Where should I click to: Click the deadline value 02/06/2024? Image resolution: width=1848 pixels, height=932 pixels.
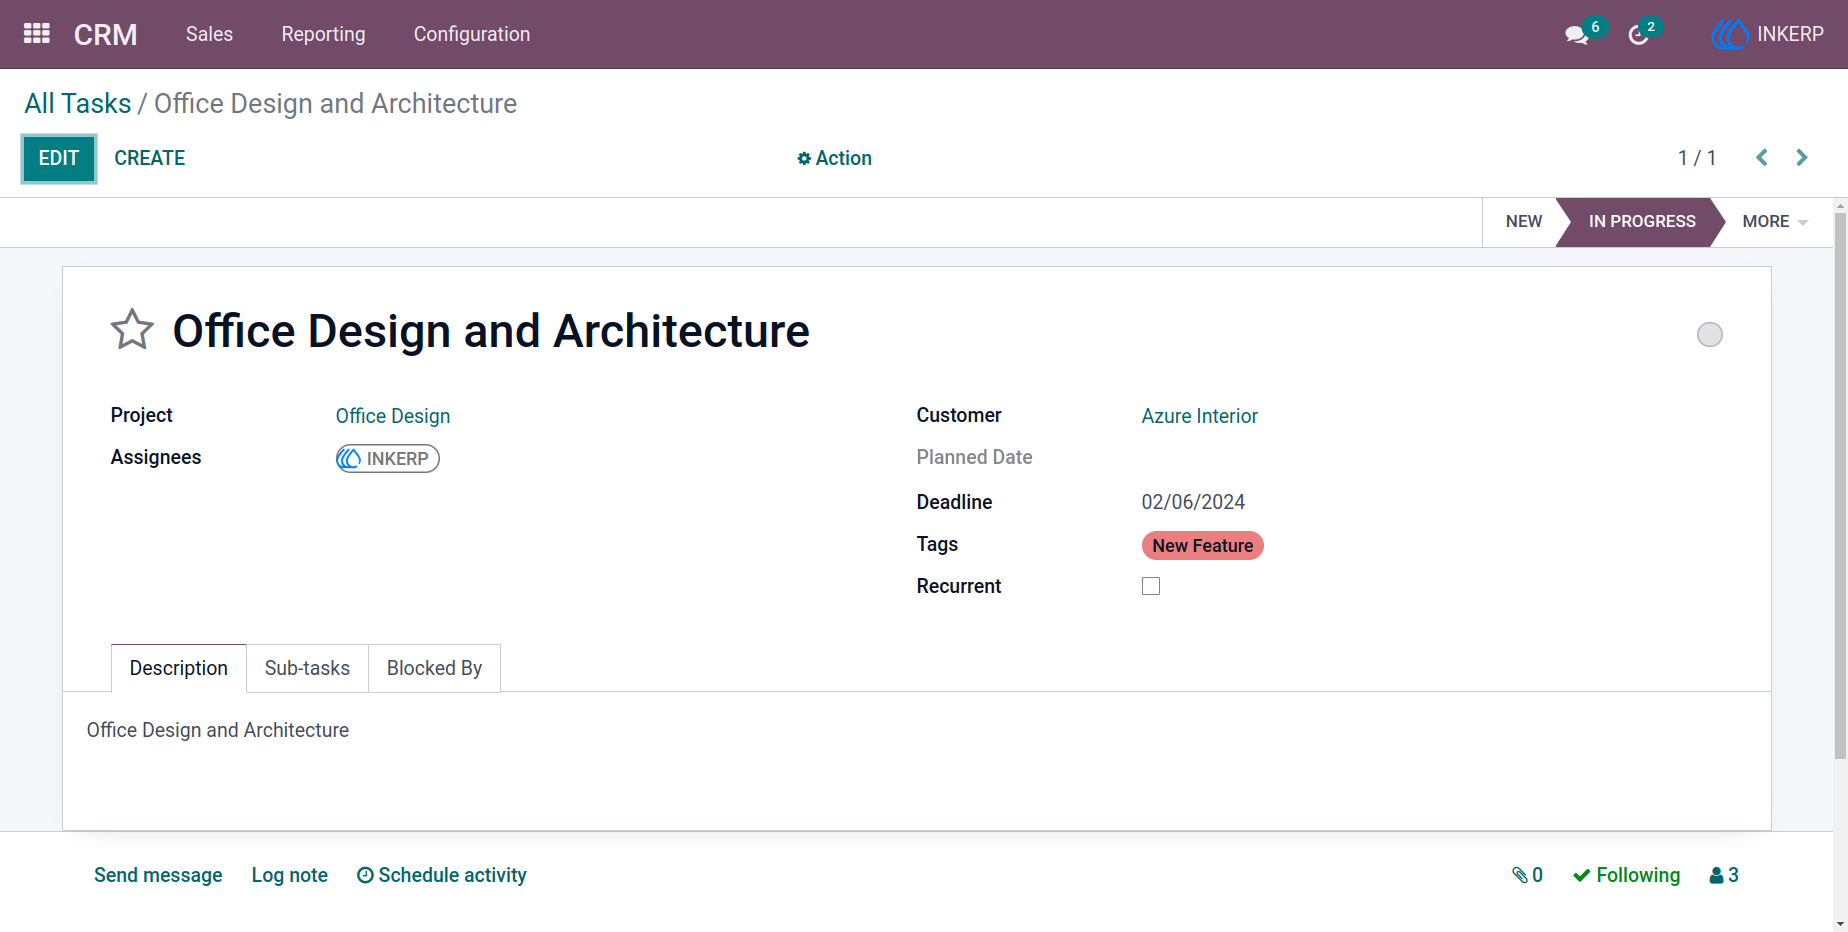tap(1193, 502)
